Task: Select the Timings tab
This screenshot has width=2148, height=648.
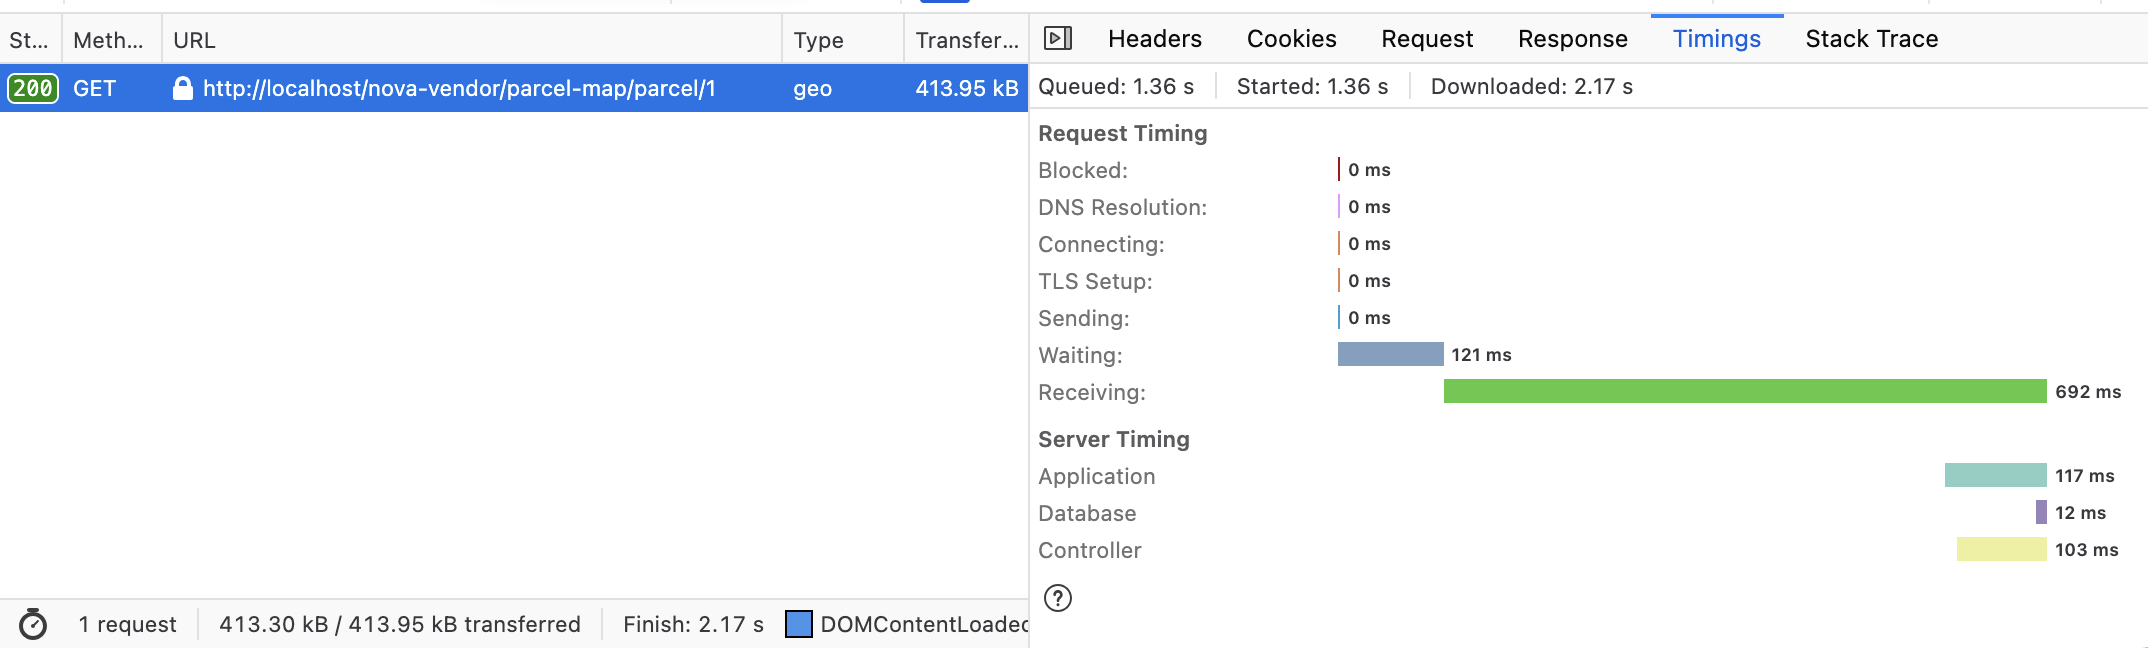Action: click(1716, 39)
